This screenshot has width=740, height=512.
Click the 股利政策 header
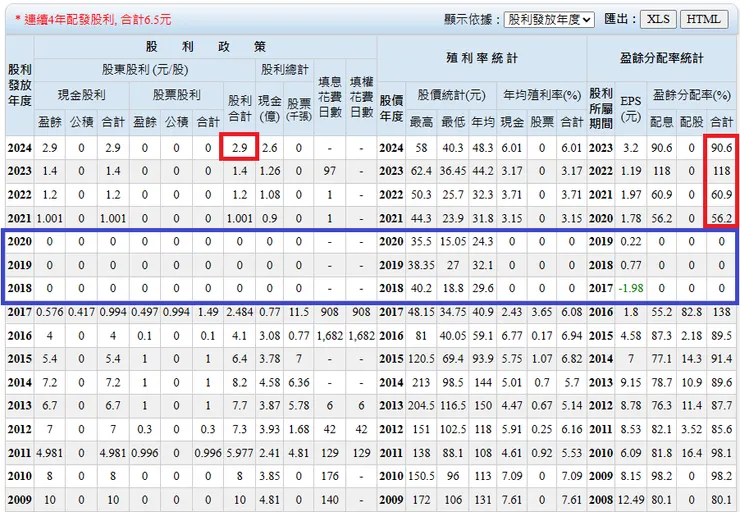click(x=205, y=47)
